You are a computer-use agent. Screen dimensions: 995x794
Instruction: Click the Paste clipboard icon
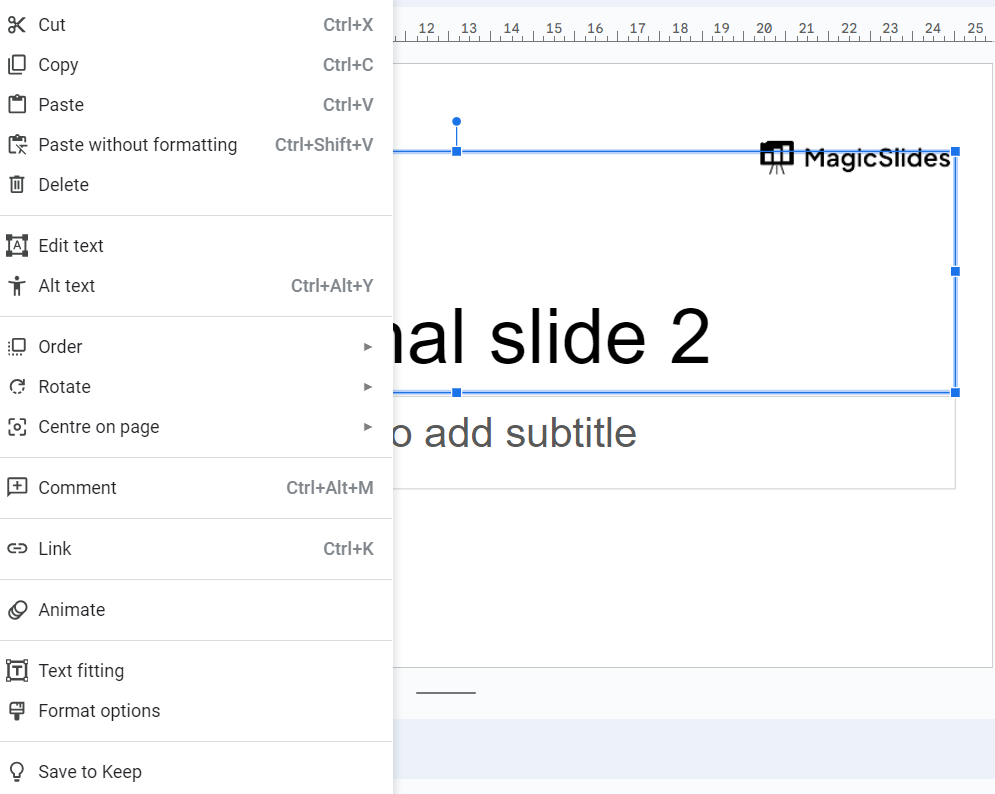17,105
